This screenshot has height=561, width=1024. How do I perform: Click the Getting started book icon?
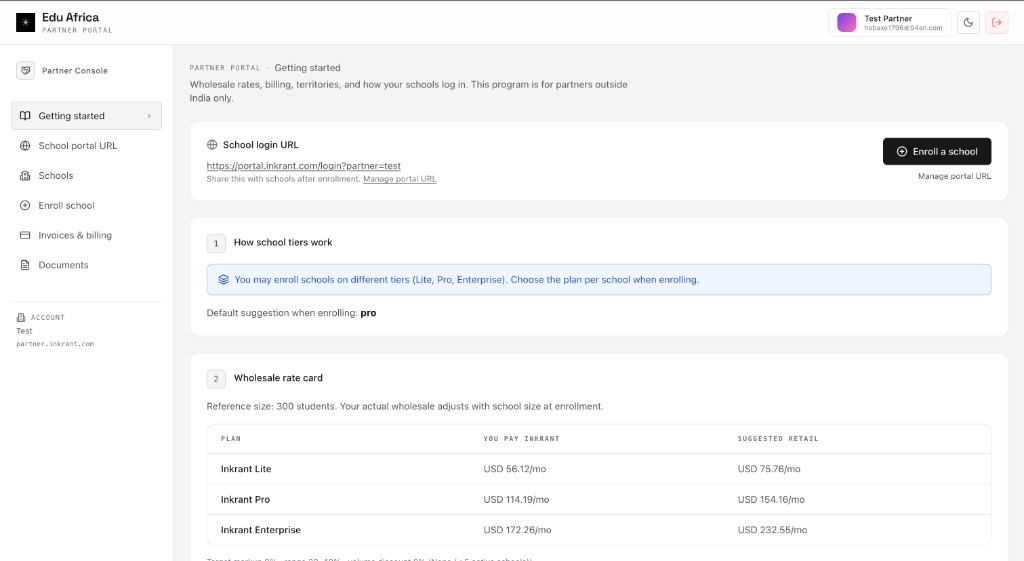coord(25,116)
